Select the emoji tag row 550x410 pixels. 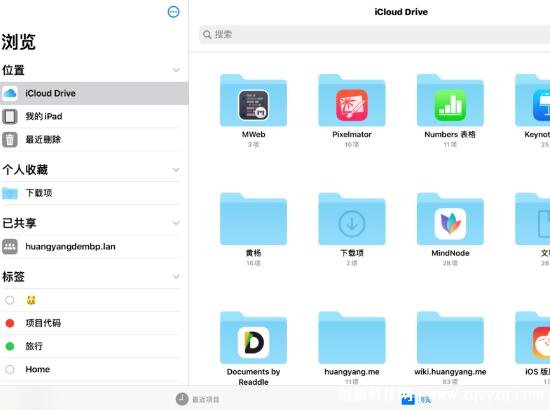[94, 300]
